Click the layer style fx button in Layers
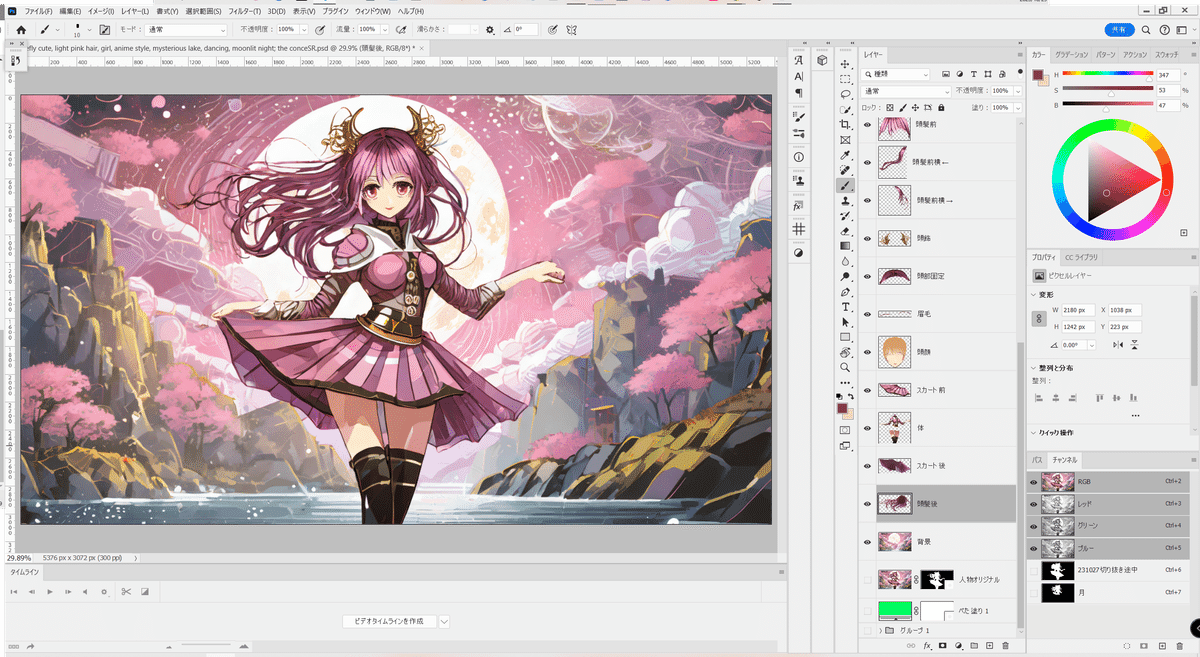 pos(928,646)
